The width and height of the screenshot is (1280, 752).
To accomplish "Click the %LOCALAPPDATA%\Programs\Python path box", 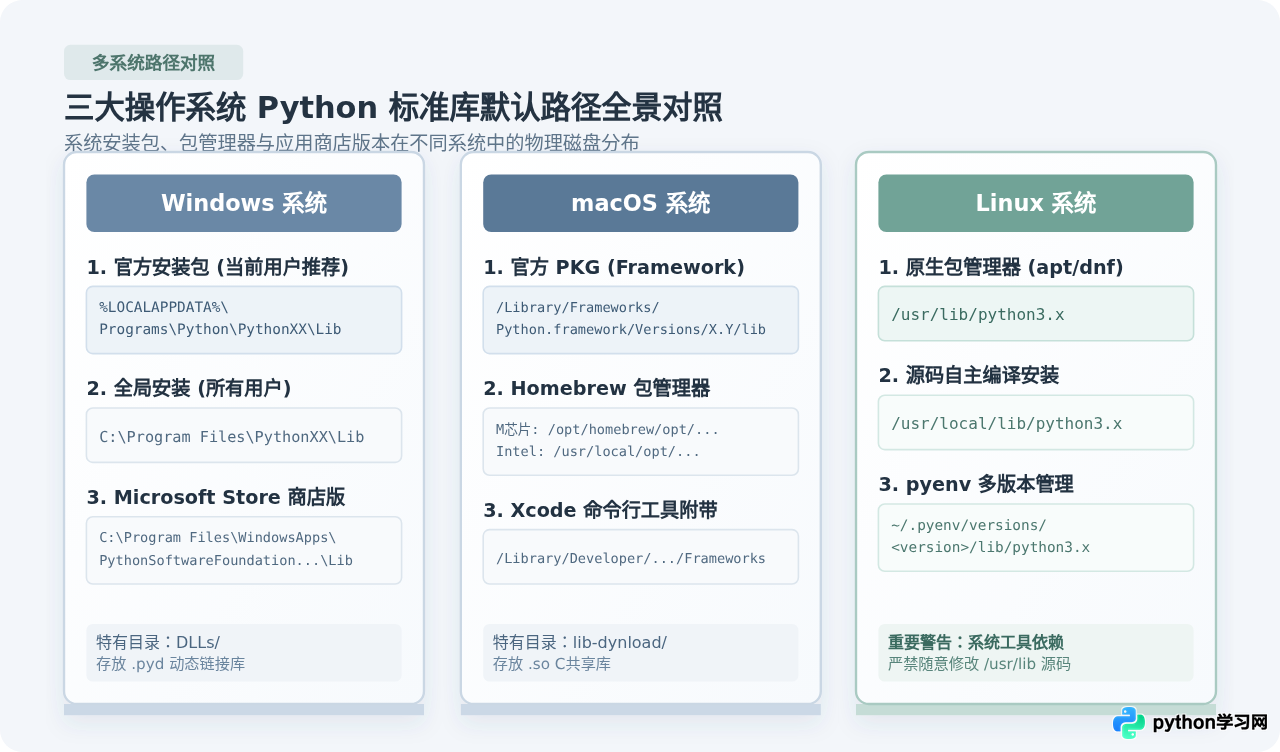I will point(244,320).
